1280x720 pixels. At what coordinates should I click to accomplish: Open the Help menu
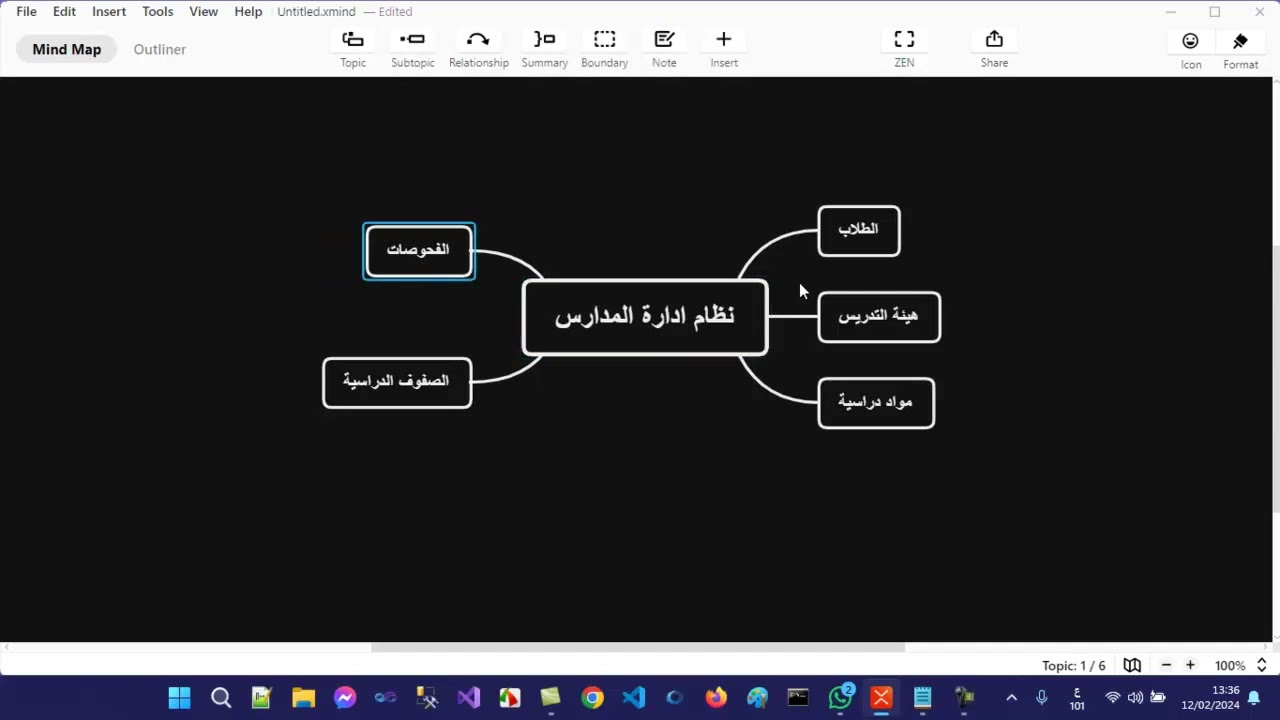(x=248, y=12)
